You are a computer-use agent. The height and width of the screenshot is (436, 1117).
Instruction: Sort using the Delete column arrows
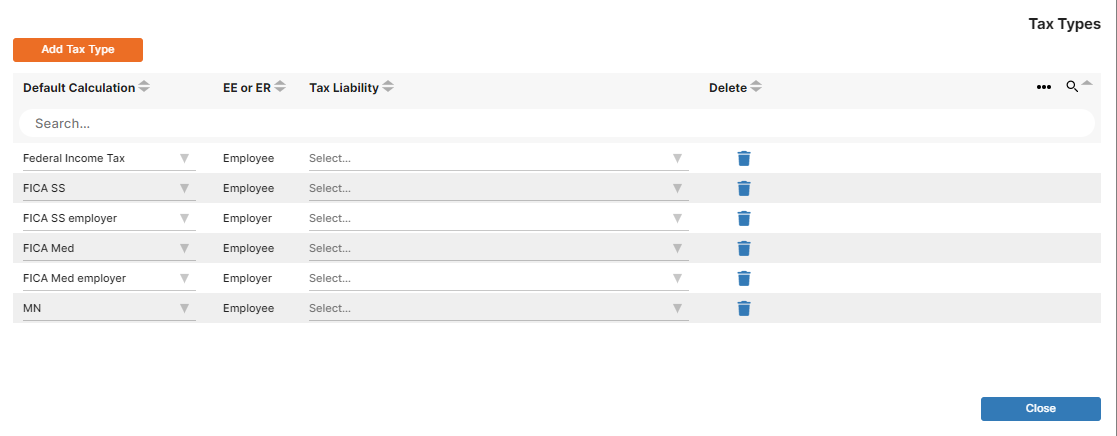click(x=757, y=87)
